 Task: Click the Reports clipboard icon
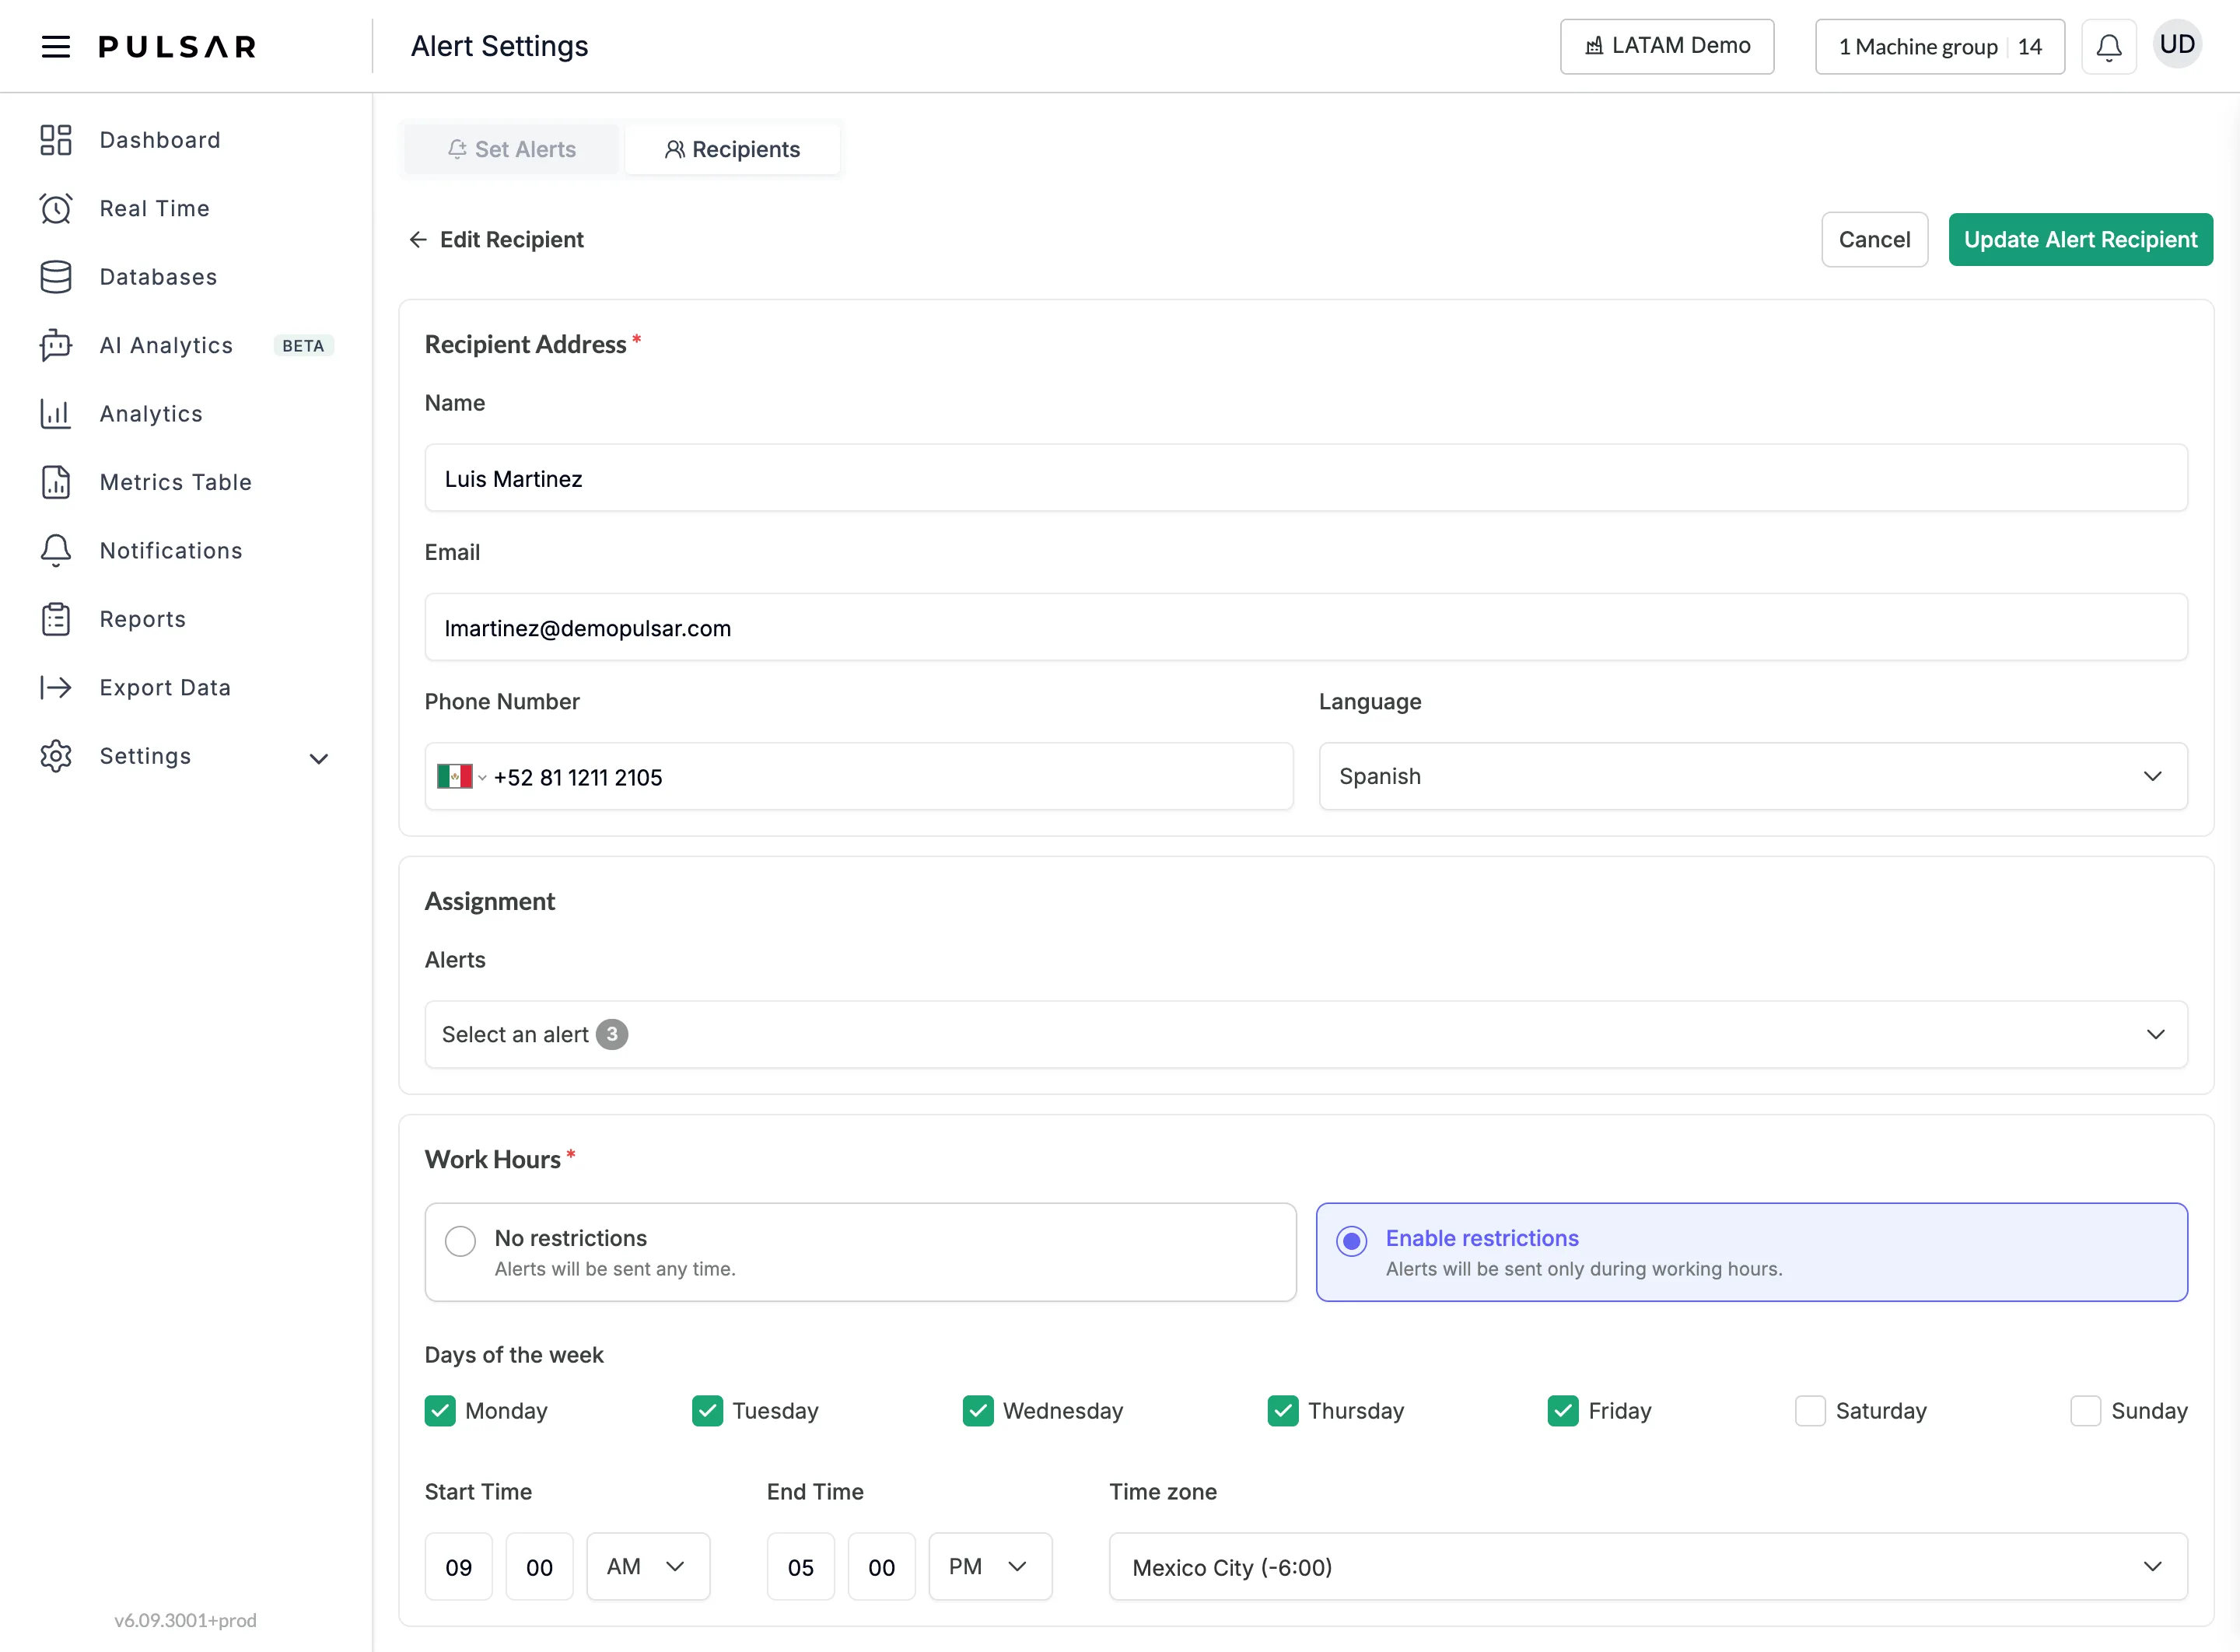[x=56, y=619]
